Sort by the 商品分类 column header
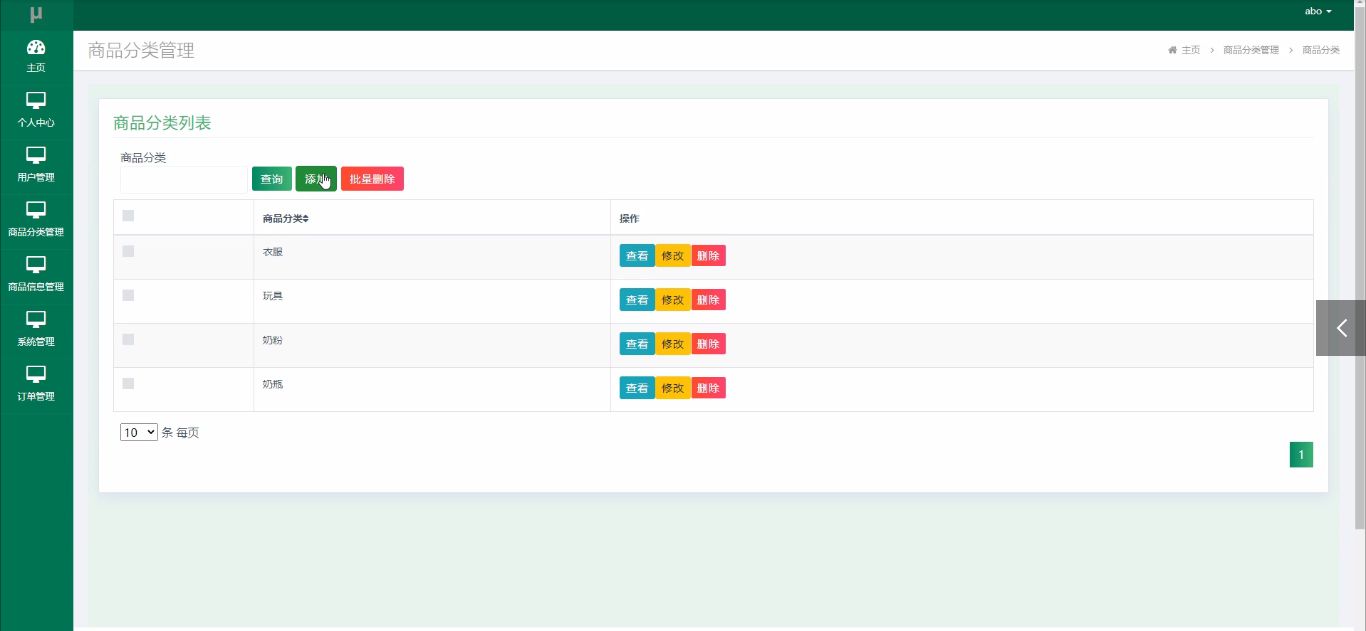The image size is (1366, 631). (x=286, y=218)
